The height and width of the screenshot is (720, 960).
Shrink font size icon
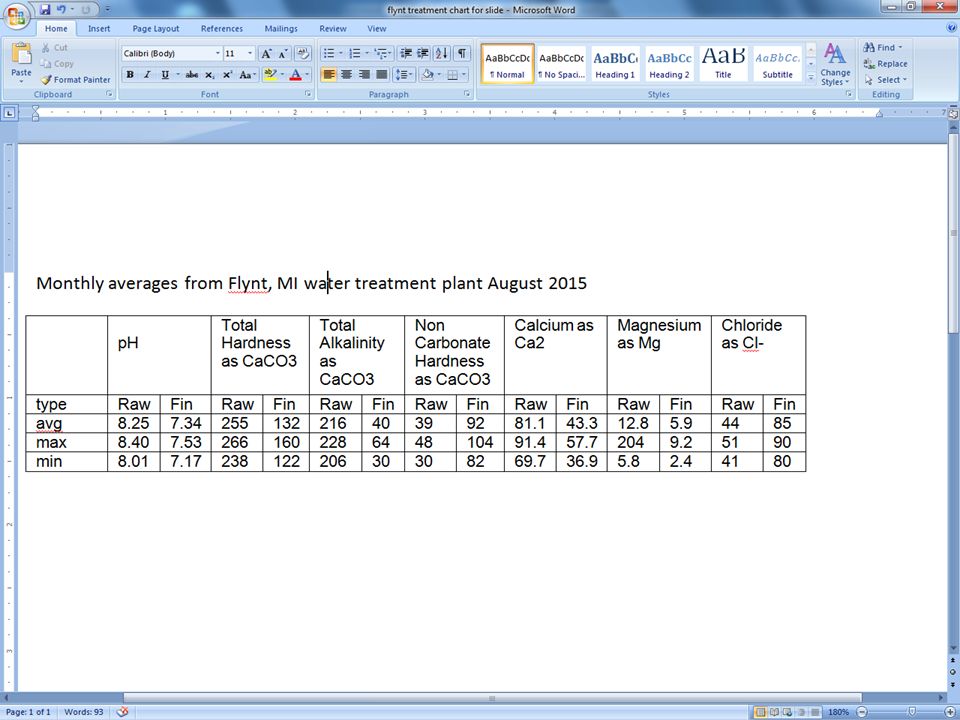tap(282, 54)
